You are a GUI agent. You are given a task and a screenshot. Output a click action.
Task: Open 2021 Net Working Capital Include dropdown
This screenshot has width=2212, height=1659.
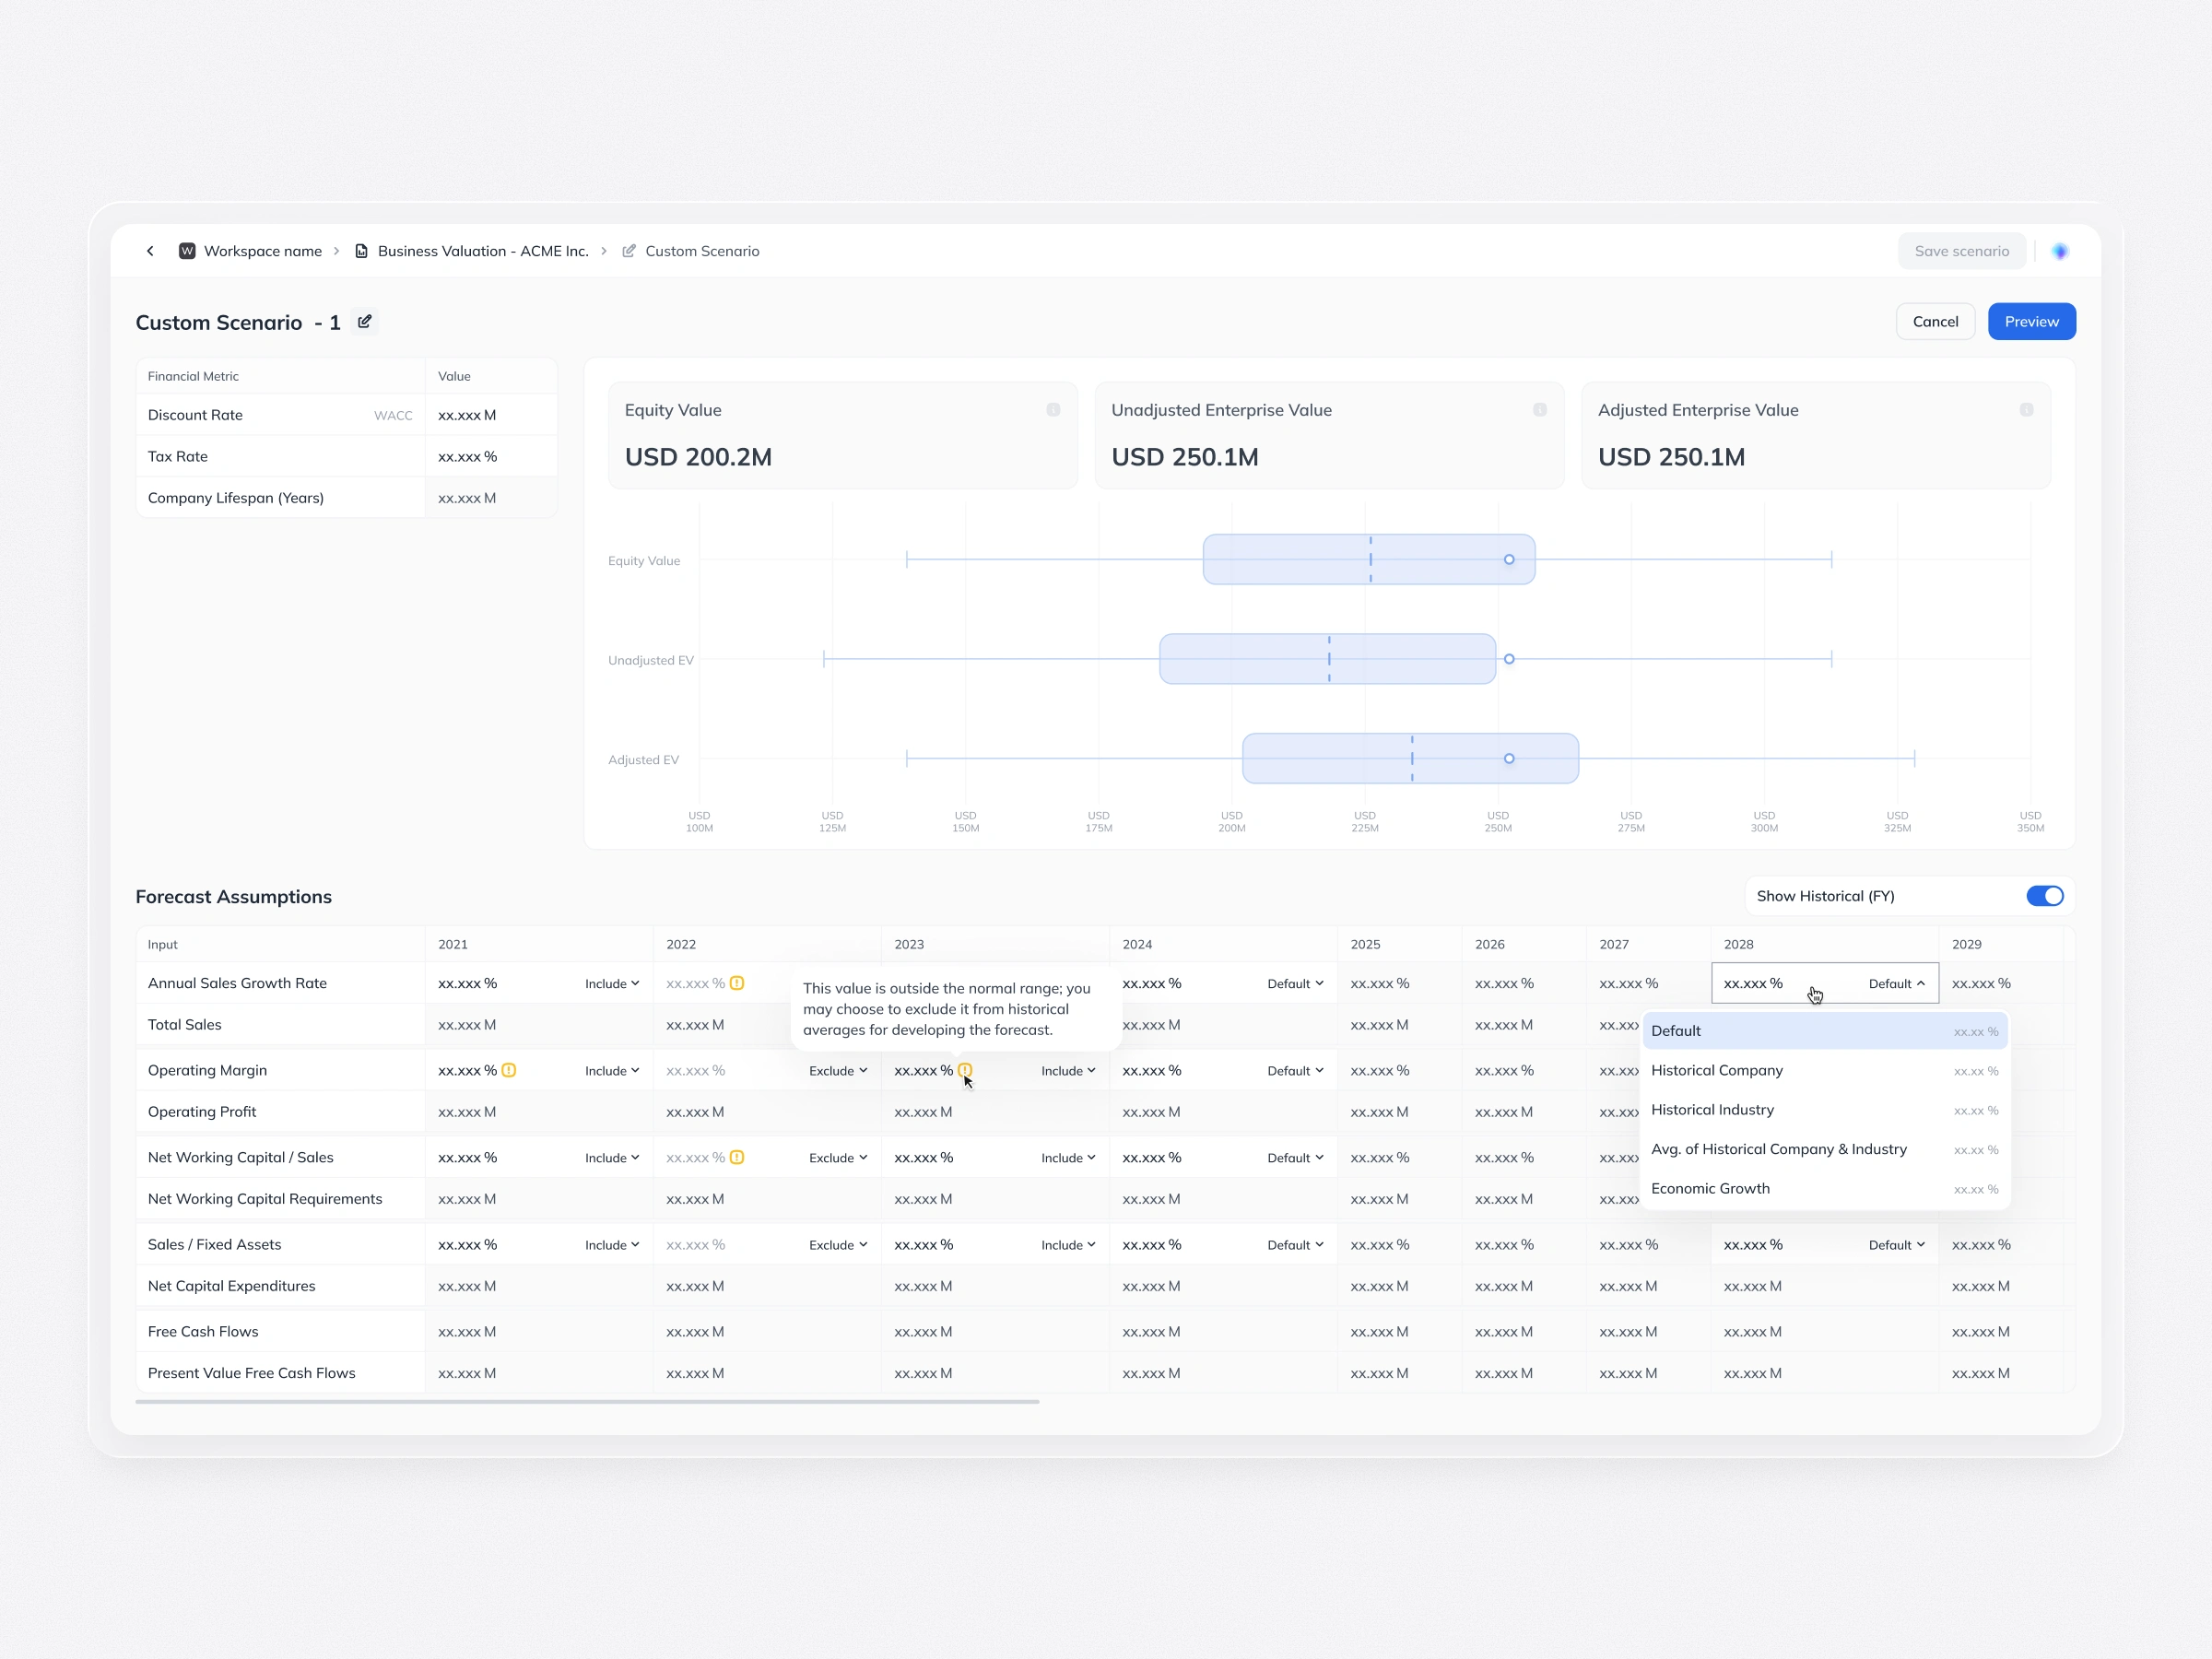coord(612,1158)
